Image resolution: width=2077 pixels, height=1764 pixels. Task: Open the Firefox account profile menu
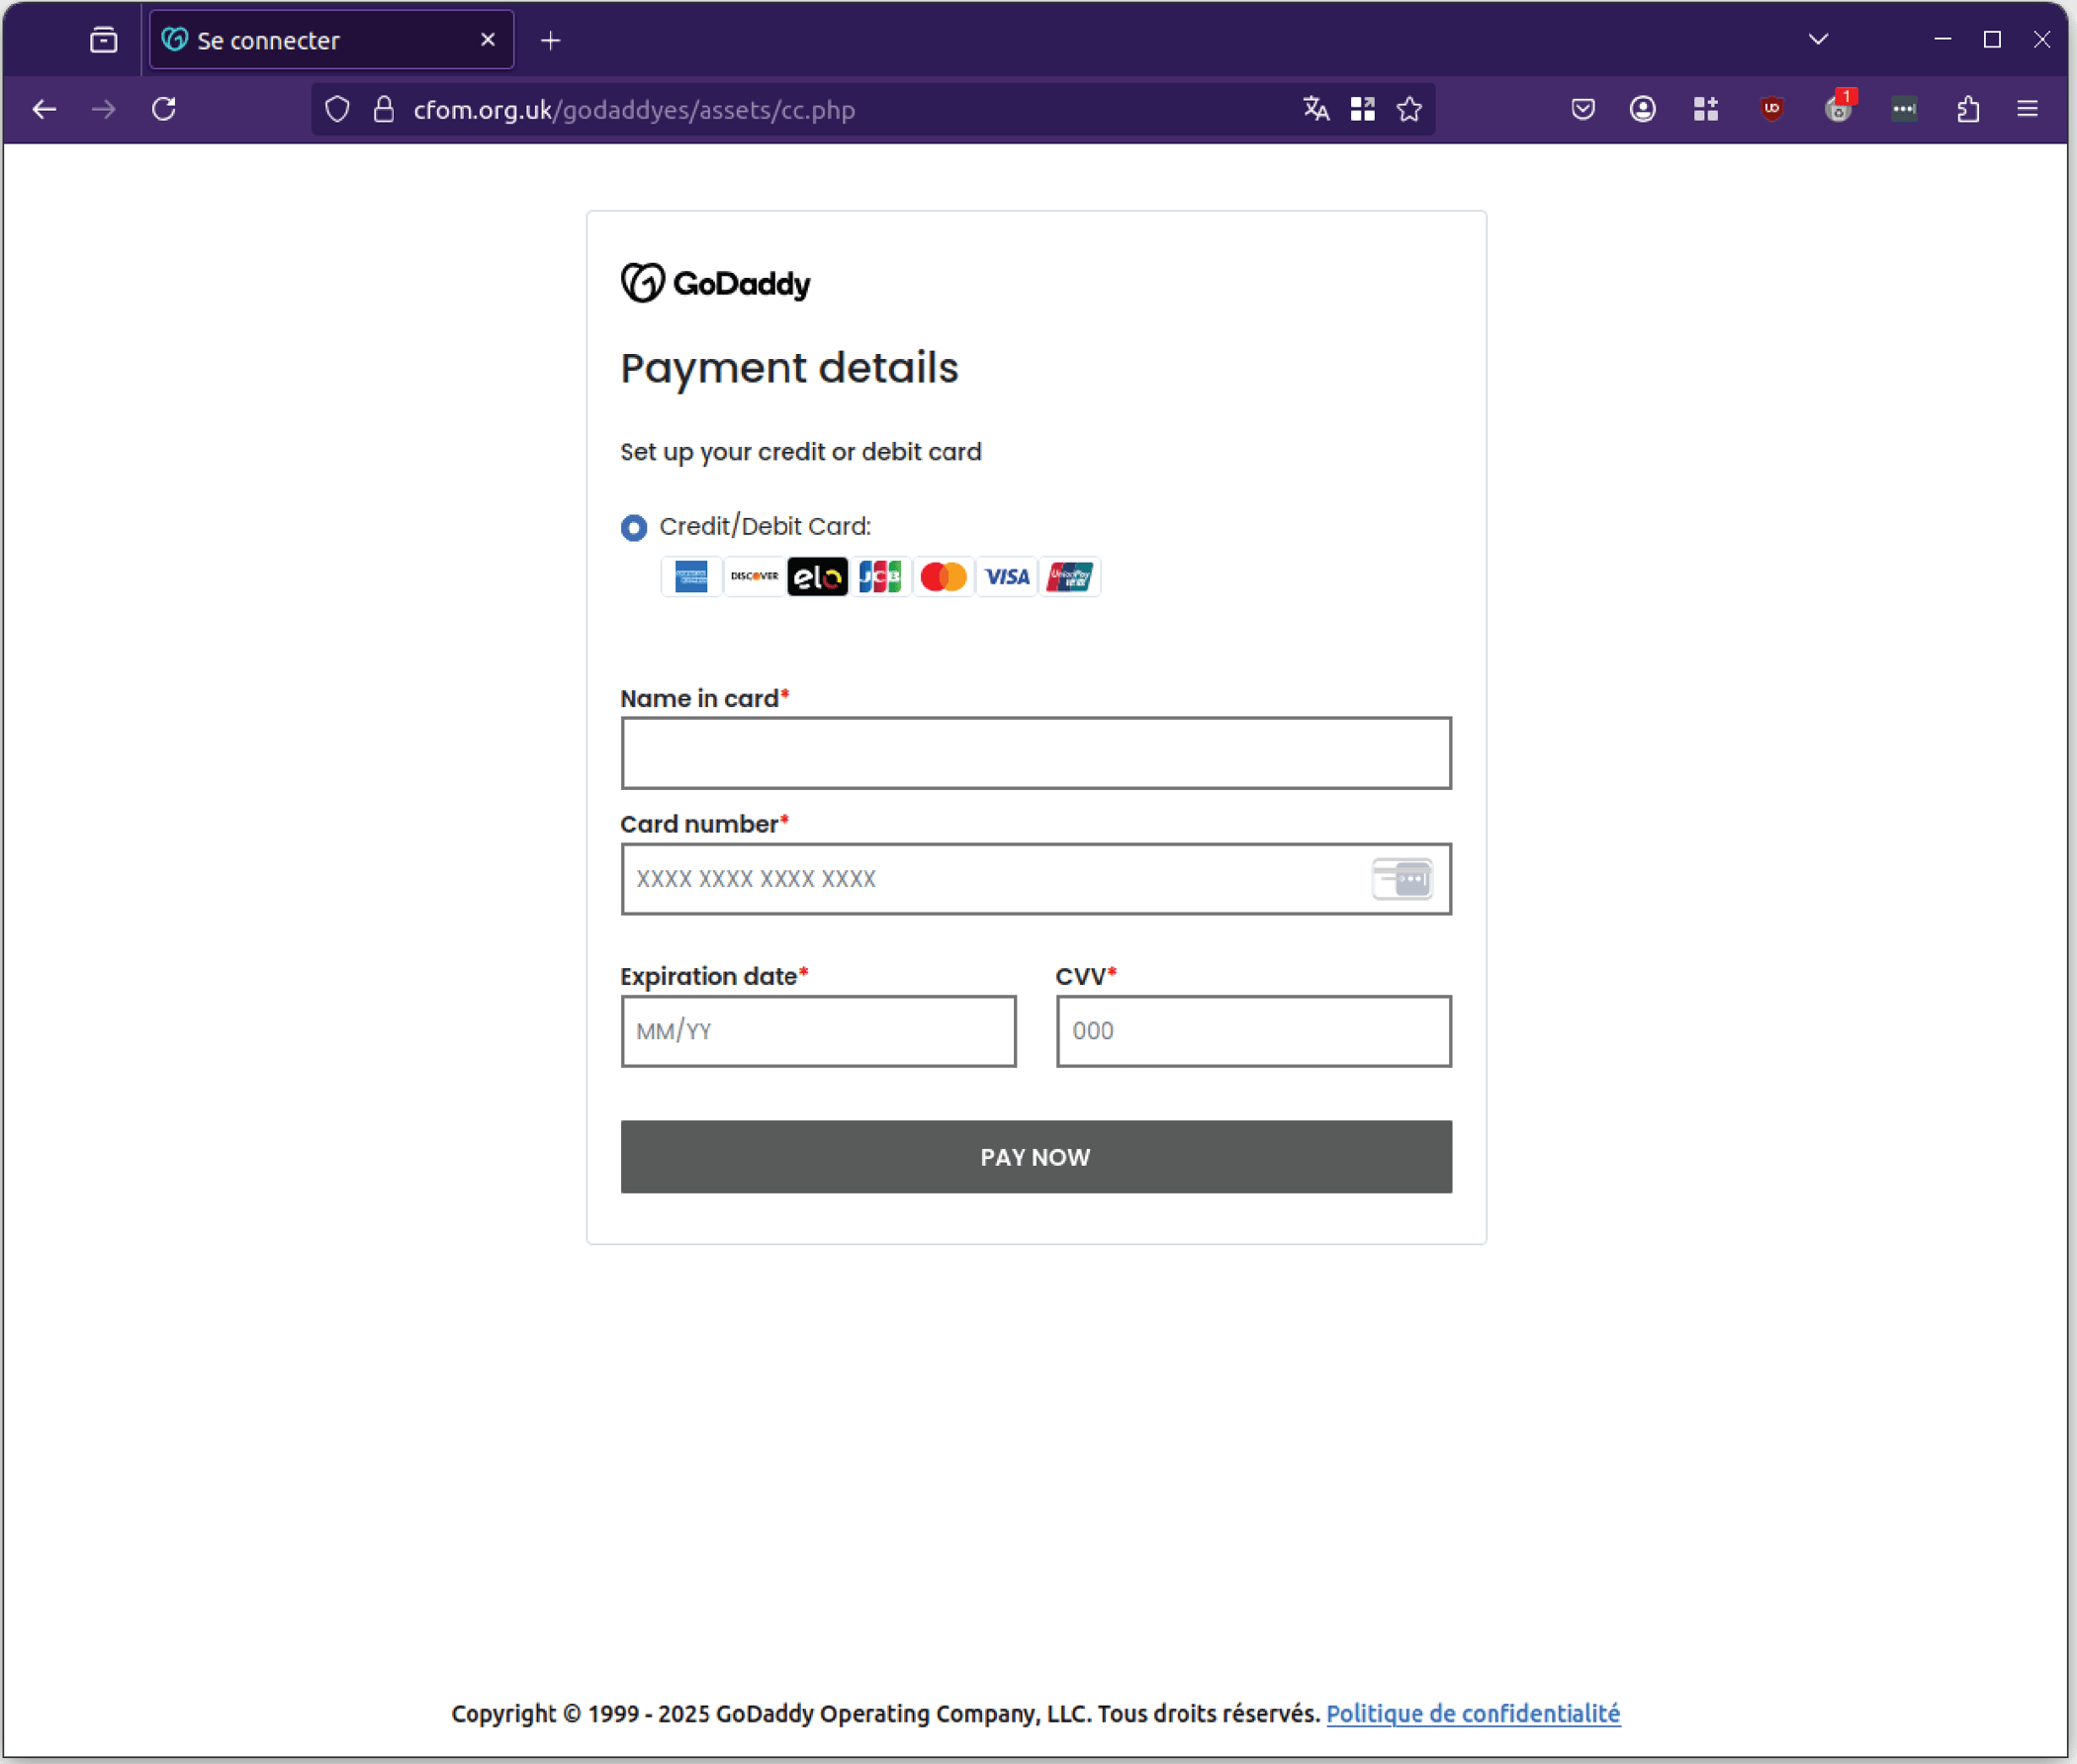1643,109
